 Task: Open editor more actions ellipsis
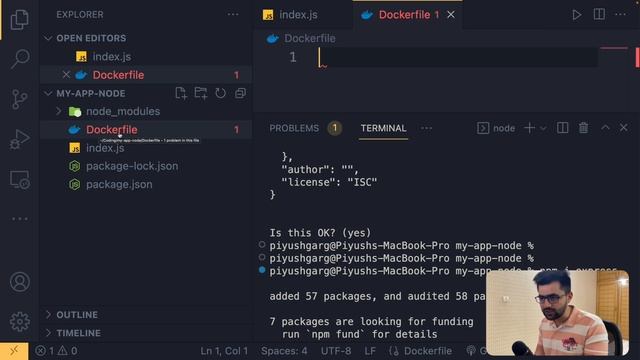620,14
